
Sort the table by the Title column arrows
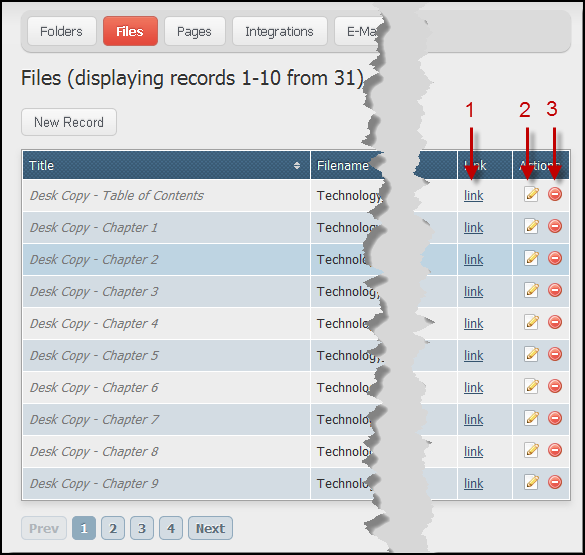click(x=297, y=165)
